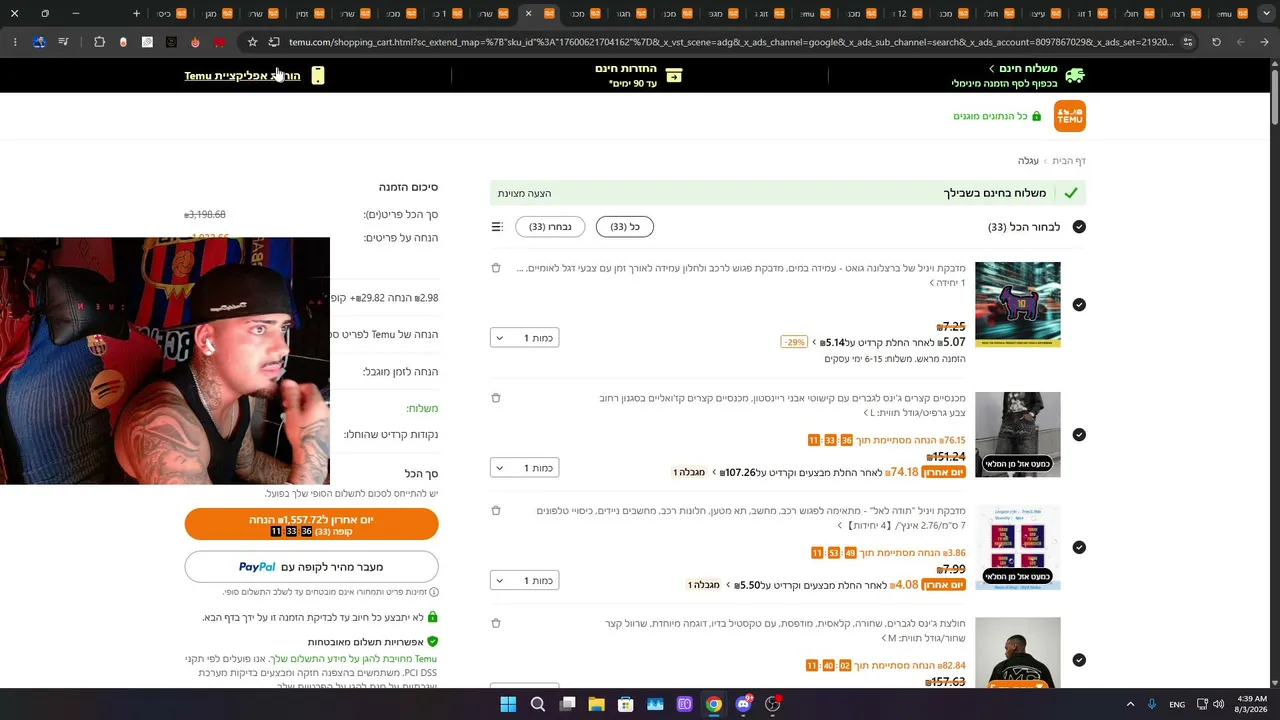Show hidden system tray icons
The height and width of the screenshot is (720, 1280).
tap(1131, 704)
